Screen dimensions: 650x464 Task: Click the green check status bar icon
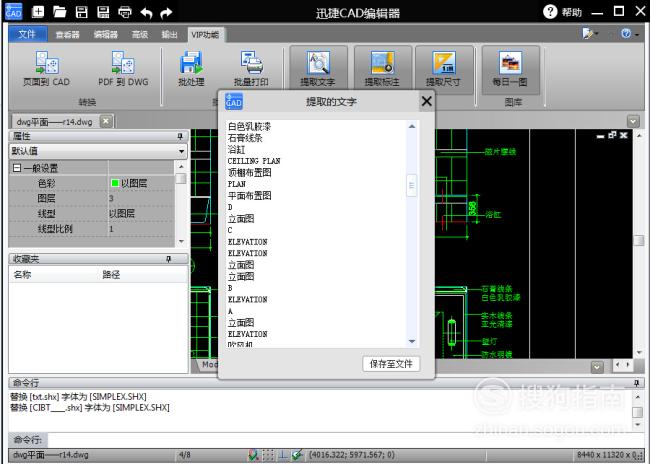tap(297, 455)
